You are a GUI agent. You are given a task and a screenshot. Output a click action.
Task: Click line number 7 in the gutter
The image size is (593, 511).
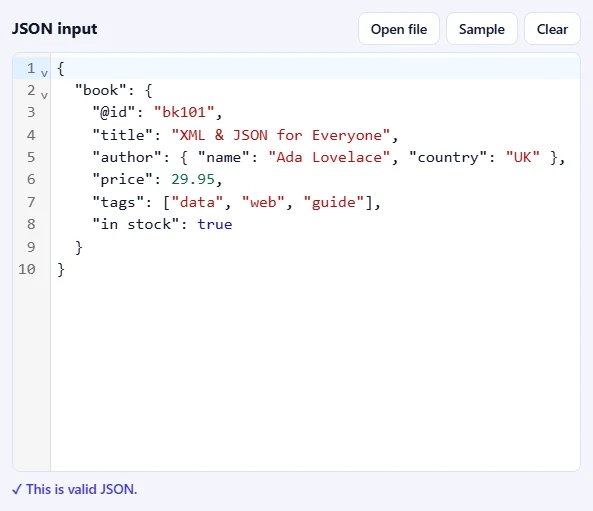(x=31, y=202)
